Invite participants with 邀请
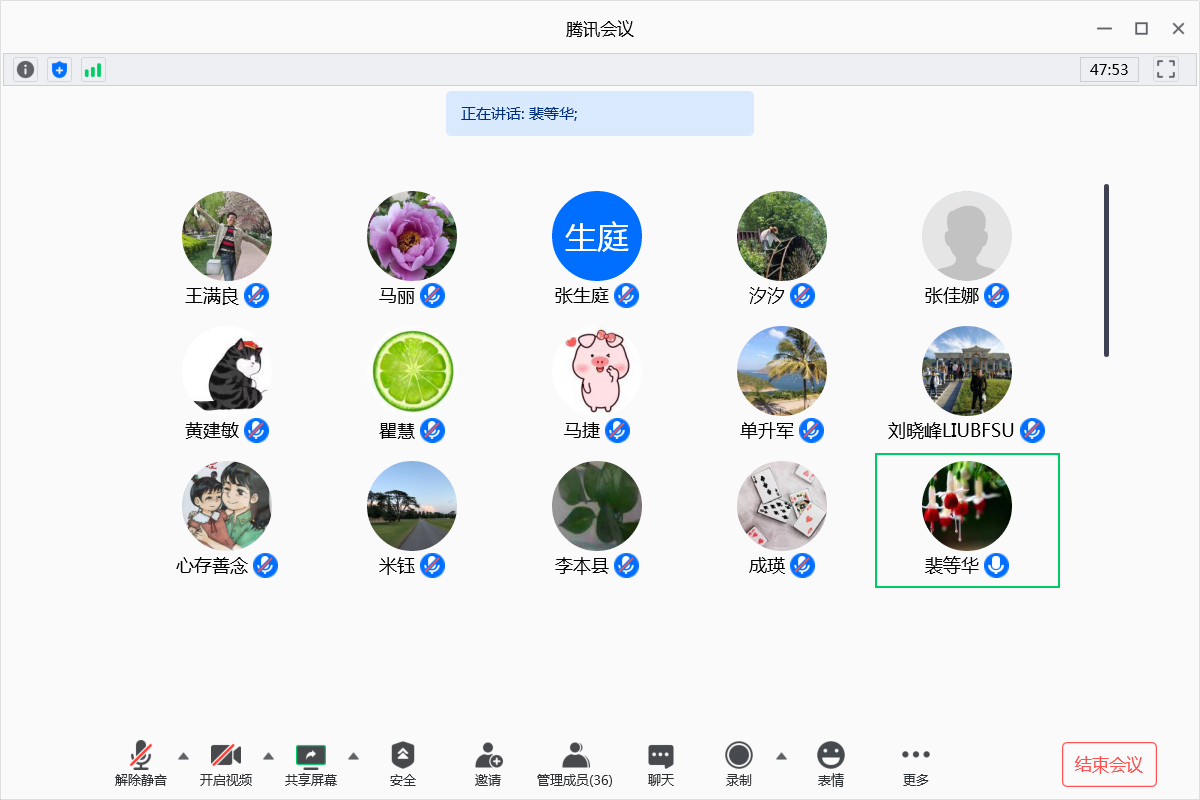This screenshot has height=800, width=1200. (488, 765)
